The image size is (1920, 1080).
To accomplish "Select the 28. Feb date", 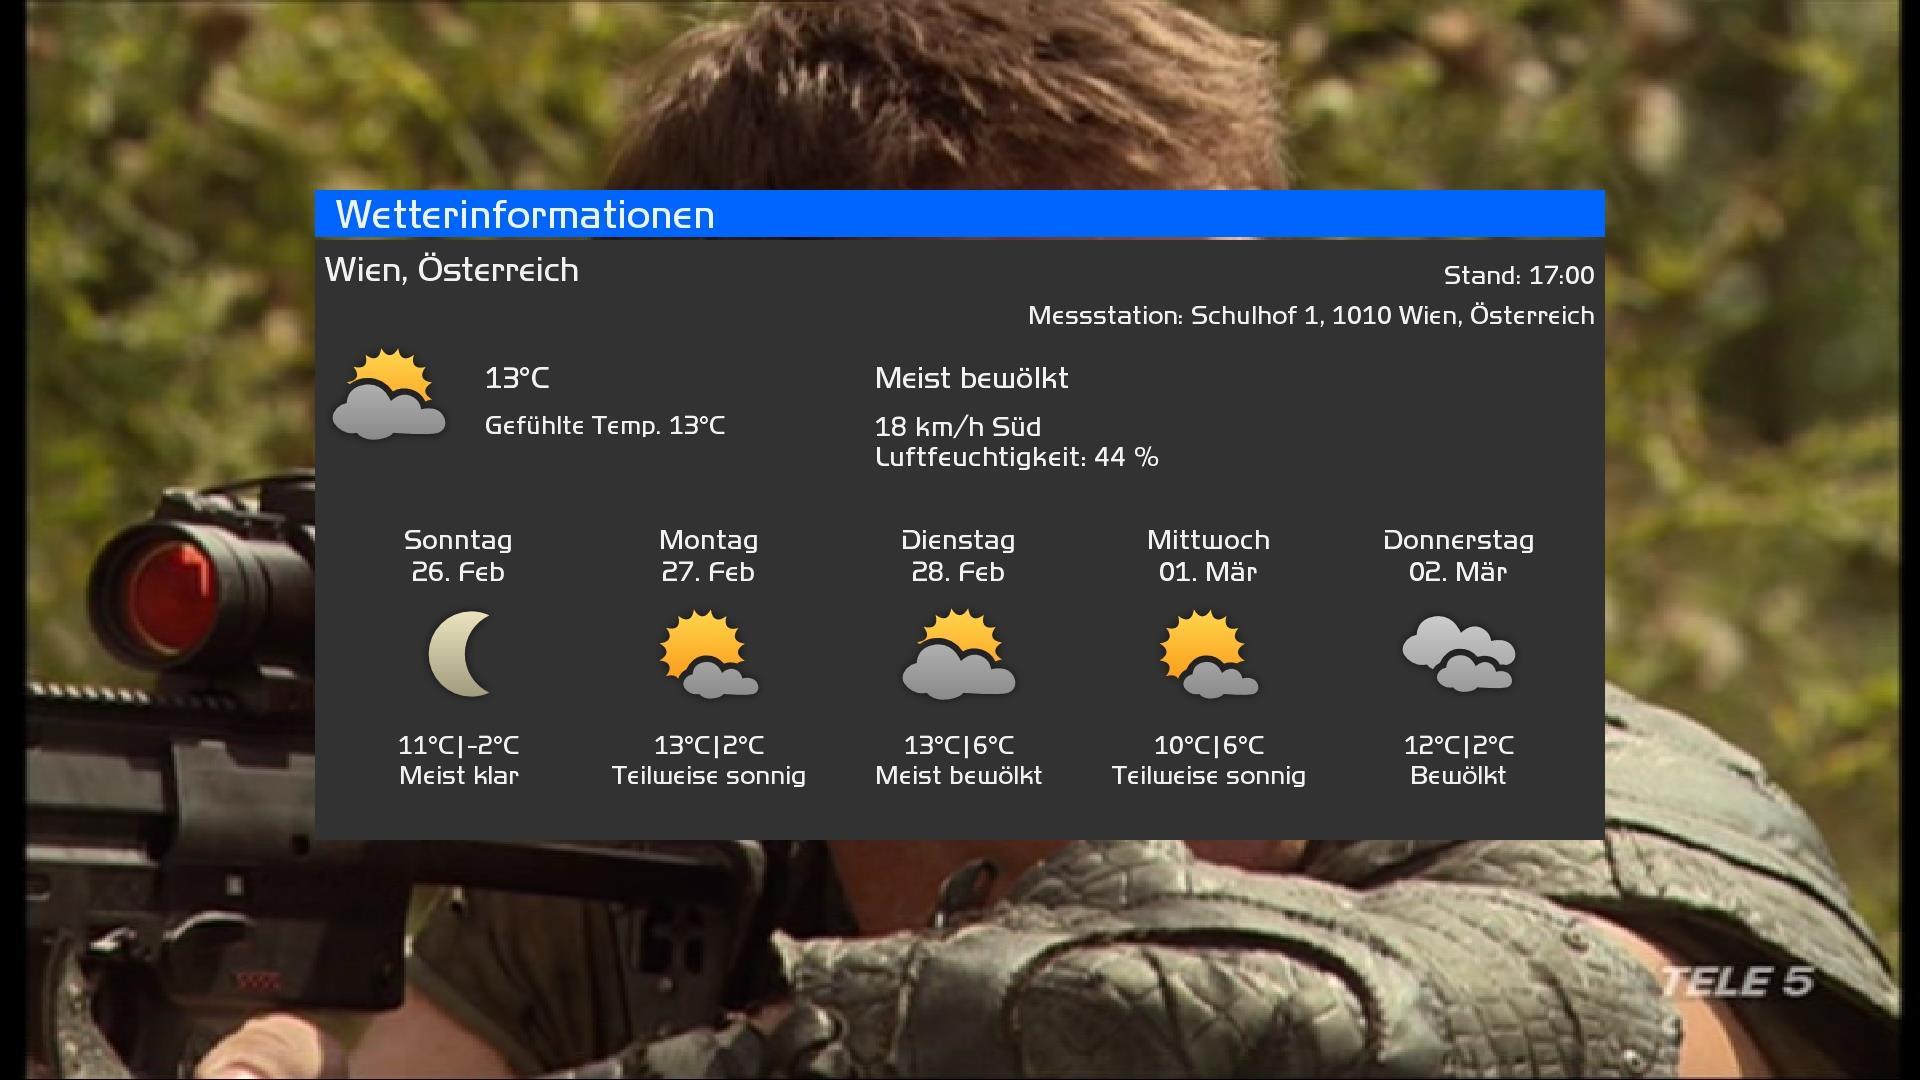I will [958, 572].
